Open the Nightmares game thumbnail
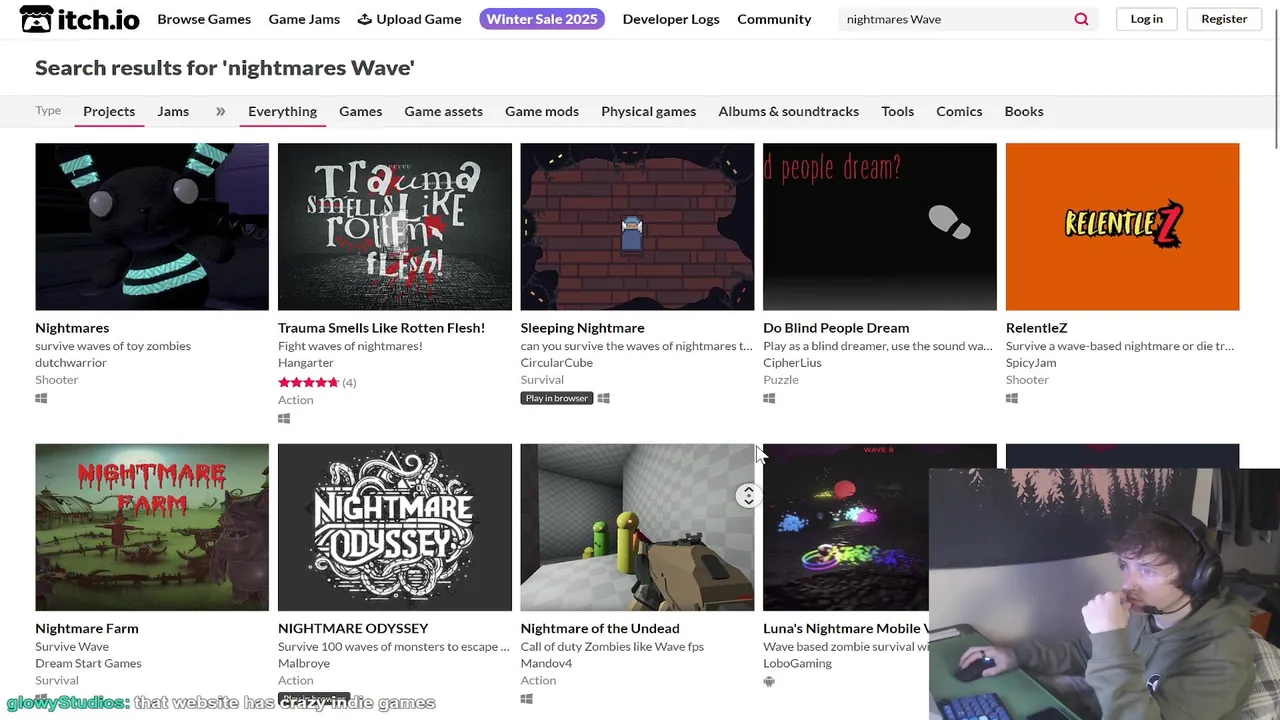Viewport: 1280px width, 720px height. tap(152, 227)
